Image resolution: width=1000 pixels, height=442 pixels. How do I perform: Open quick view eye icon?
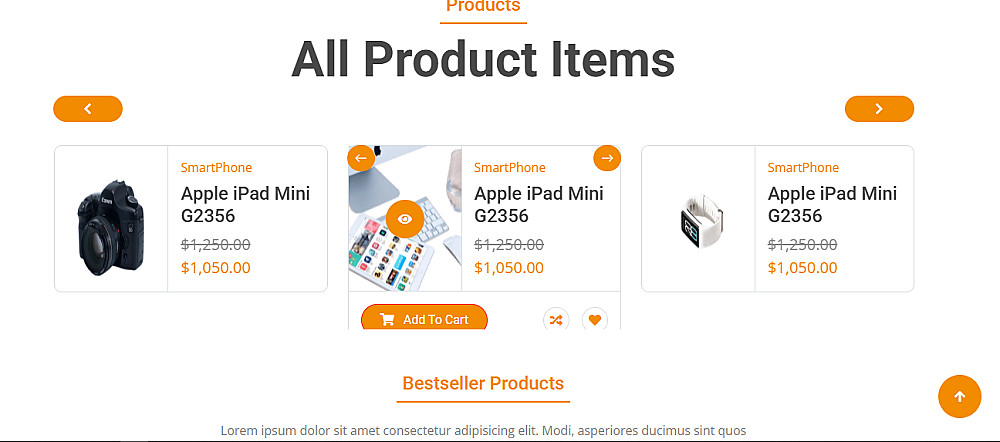[405, 219]
